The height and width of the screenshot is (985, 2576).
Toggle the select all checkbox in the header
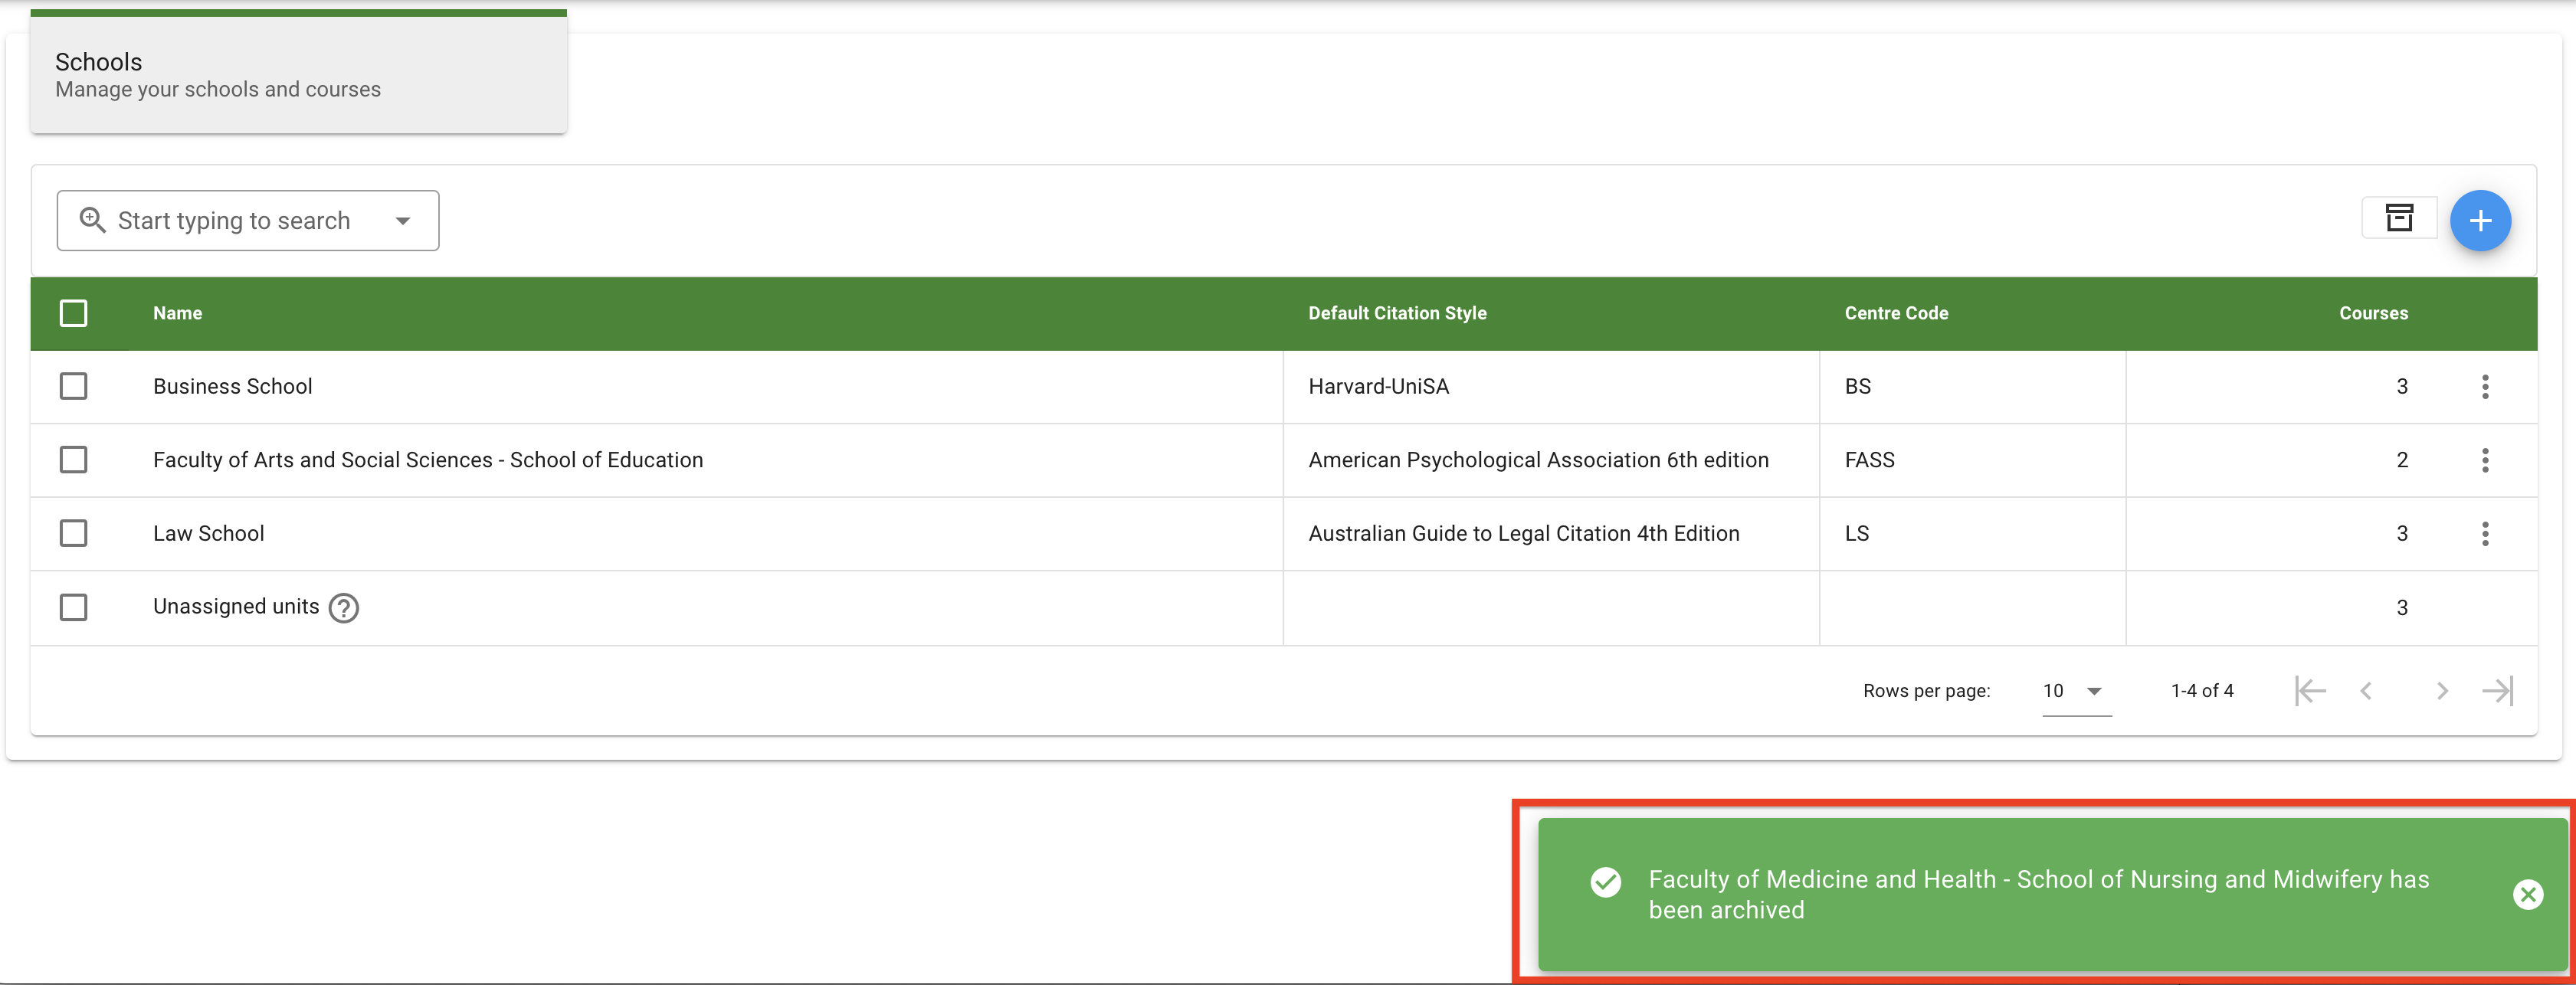tap(73, 313)
